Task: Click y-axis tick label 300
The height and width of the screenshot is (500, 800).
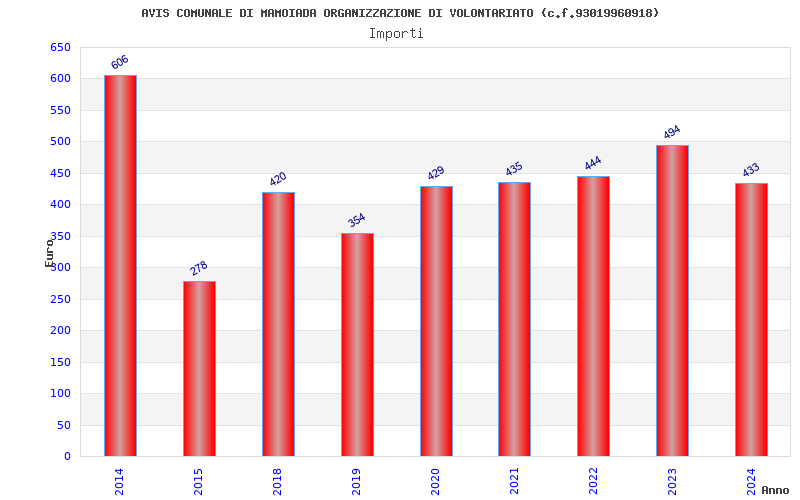Action: [60, 268]
